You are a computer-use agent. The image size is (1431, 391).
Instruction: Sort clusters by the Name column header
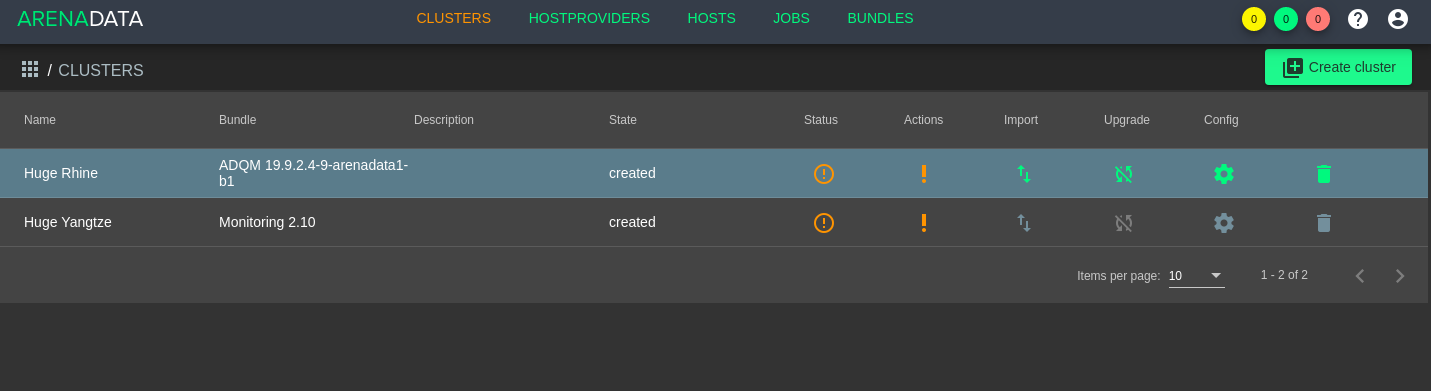(40, 120)
